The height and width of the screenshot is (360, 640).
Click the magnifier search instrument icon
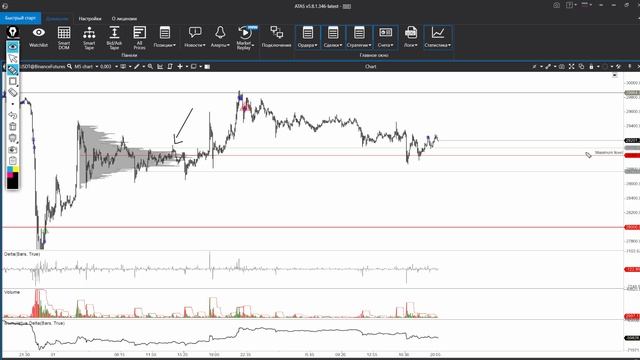click(x=69, y=67)
